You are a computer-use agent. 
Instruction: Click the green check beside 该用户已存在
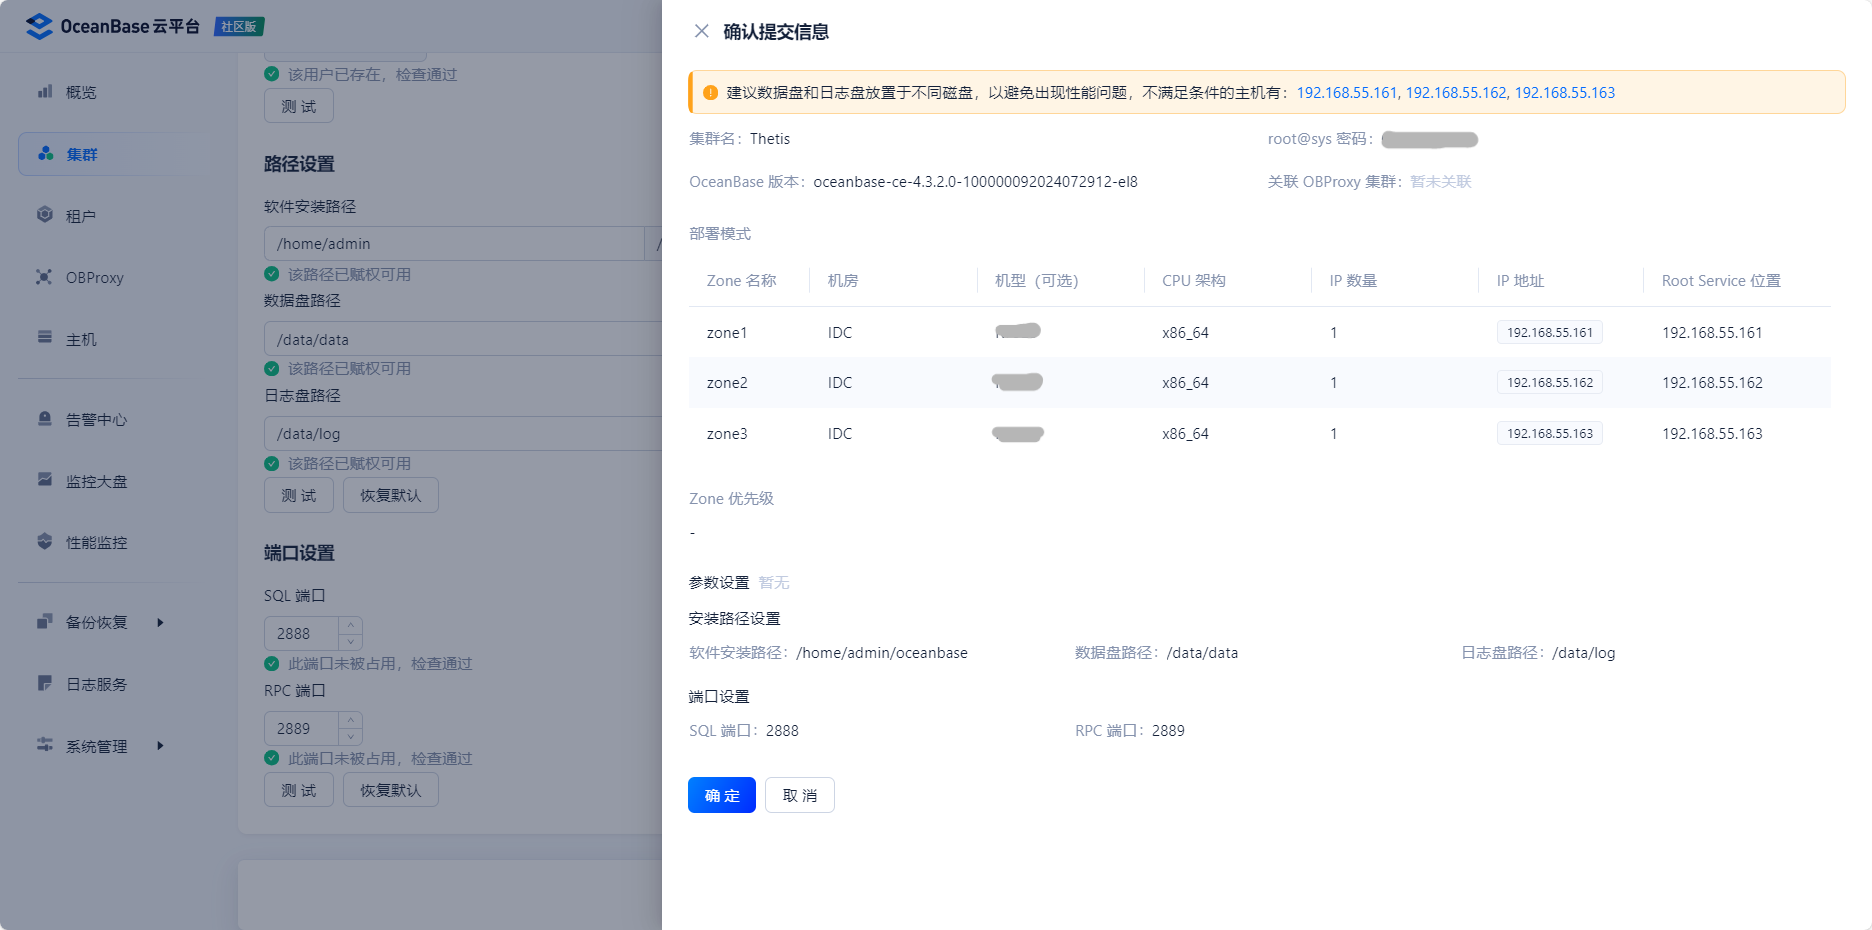[271, 74]
